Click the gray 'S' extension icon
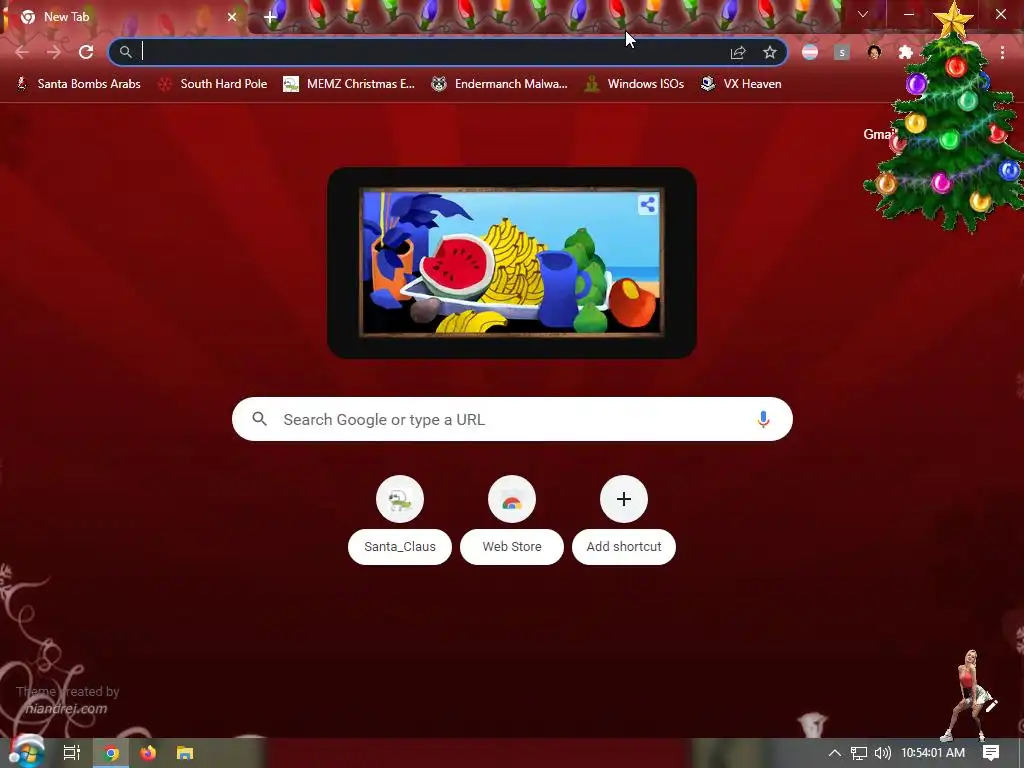This screenshot has height=768, width=1024. point(842,52)
